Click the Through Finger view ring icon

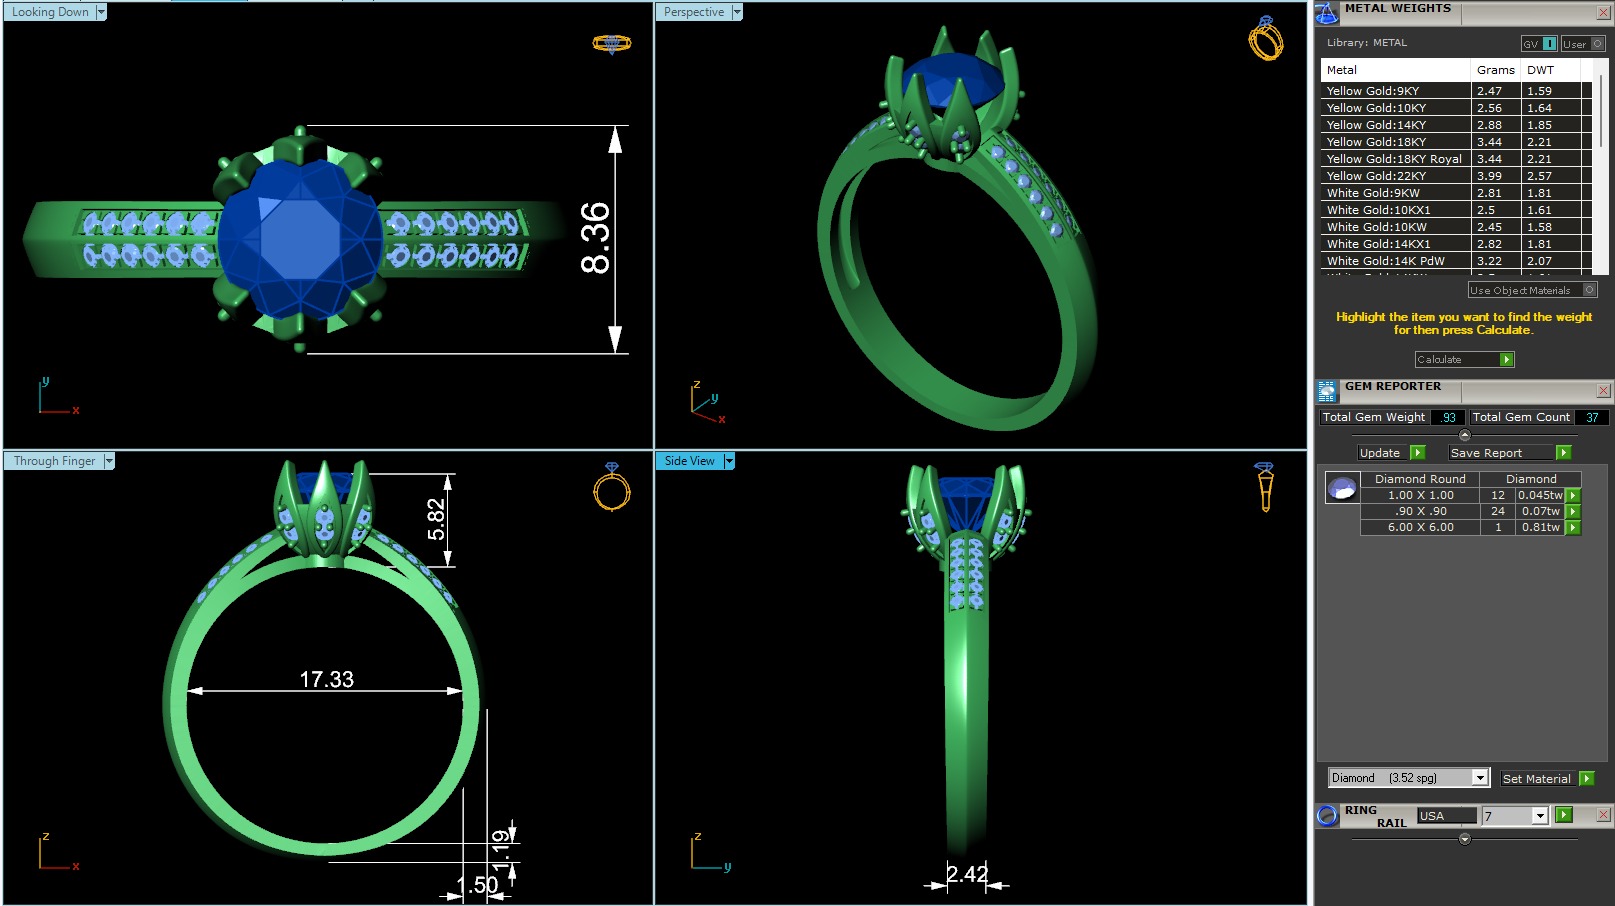click(x=612, y=487)
